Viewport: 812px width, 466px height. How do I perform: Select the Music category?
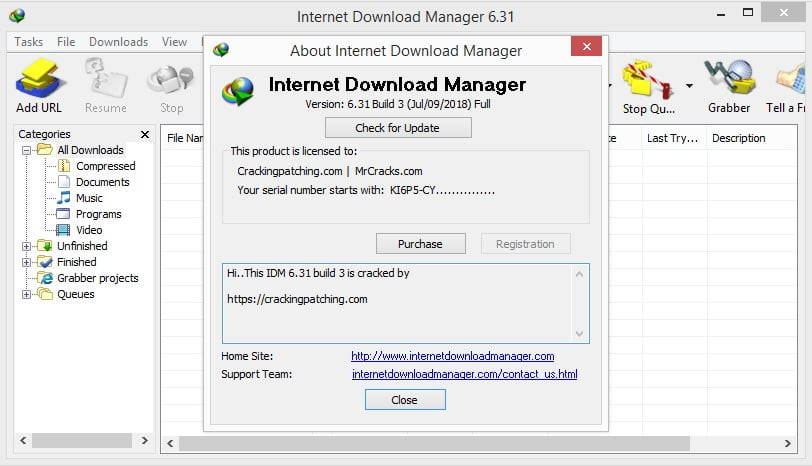(x=89, y=198)
